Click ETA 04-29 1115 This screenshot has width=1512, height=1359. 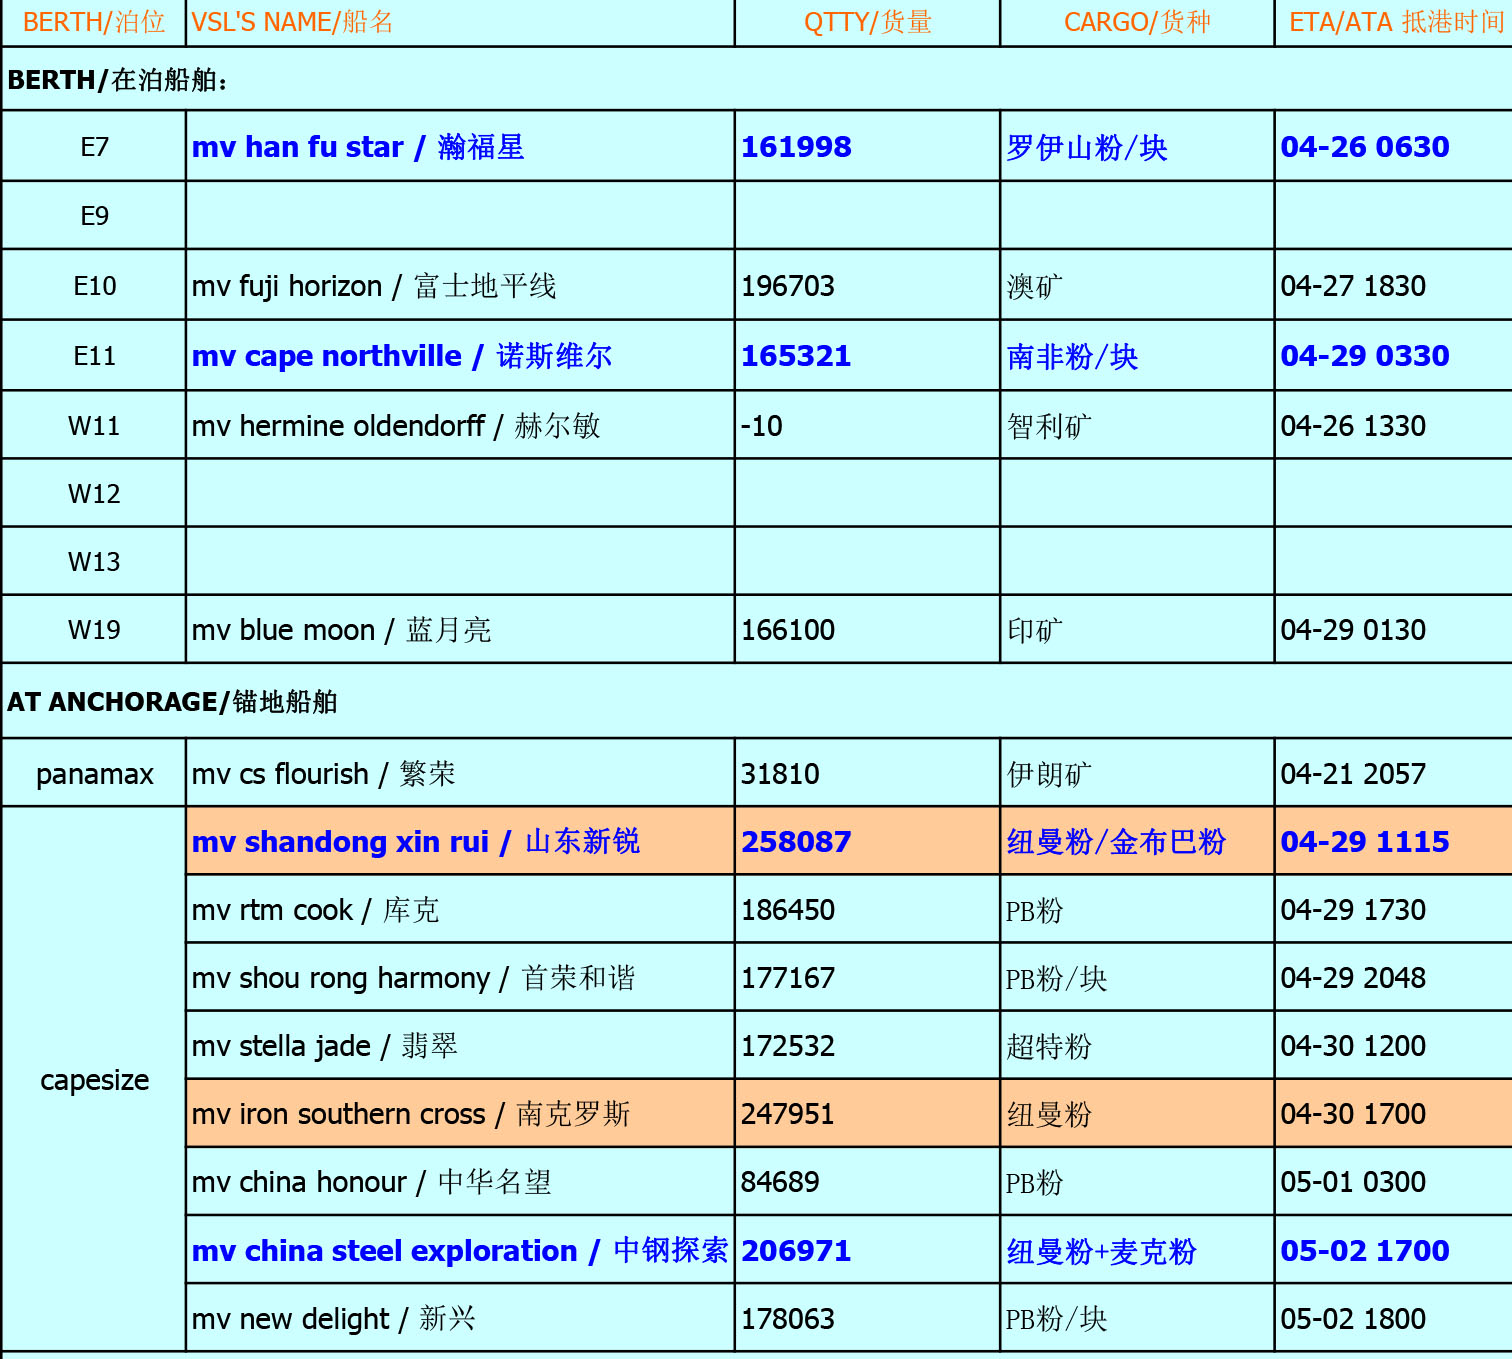(1394, 841)
